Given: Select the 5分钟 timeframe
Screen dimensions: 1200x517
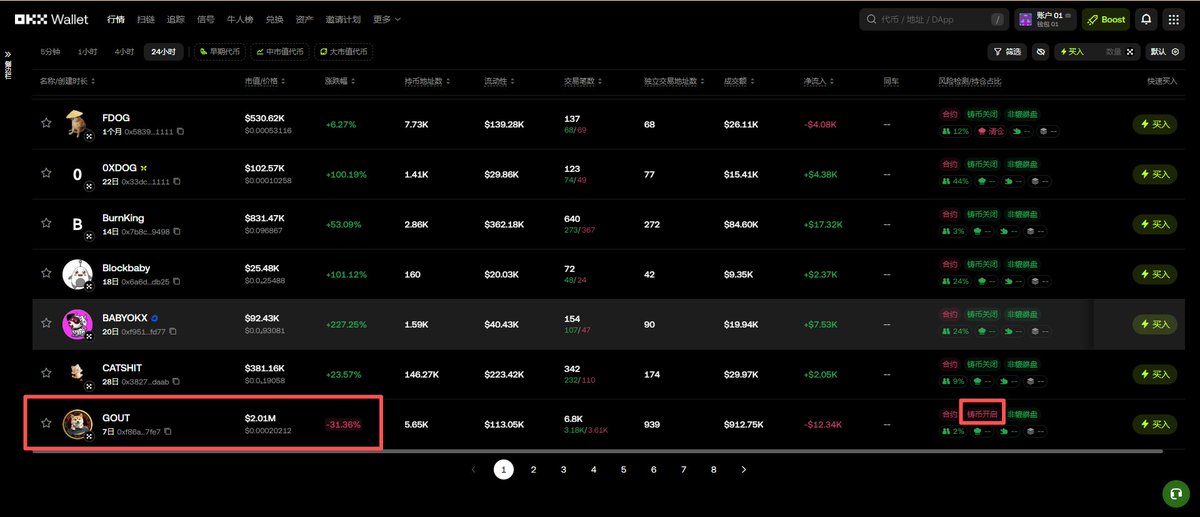Looking at the screenshot, I should (x=50, y=51).
